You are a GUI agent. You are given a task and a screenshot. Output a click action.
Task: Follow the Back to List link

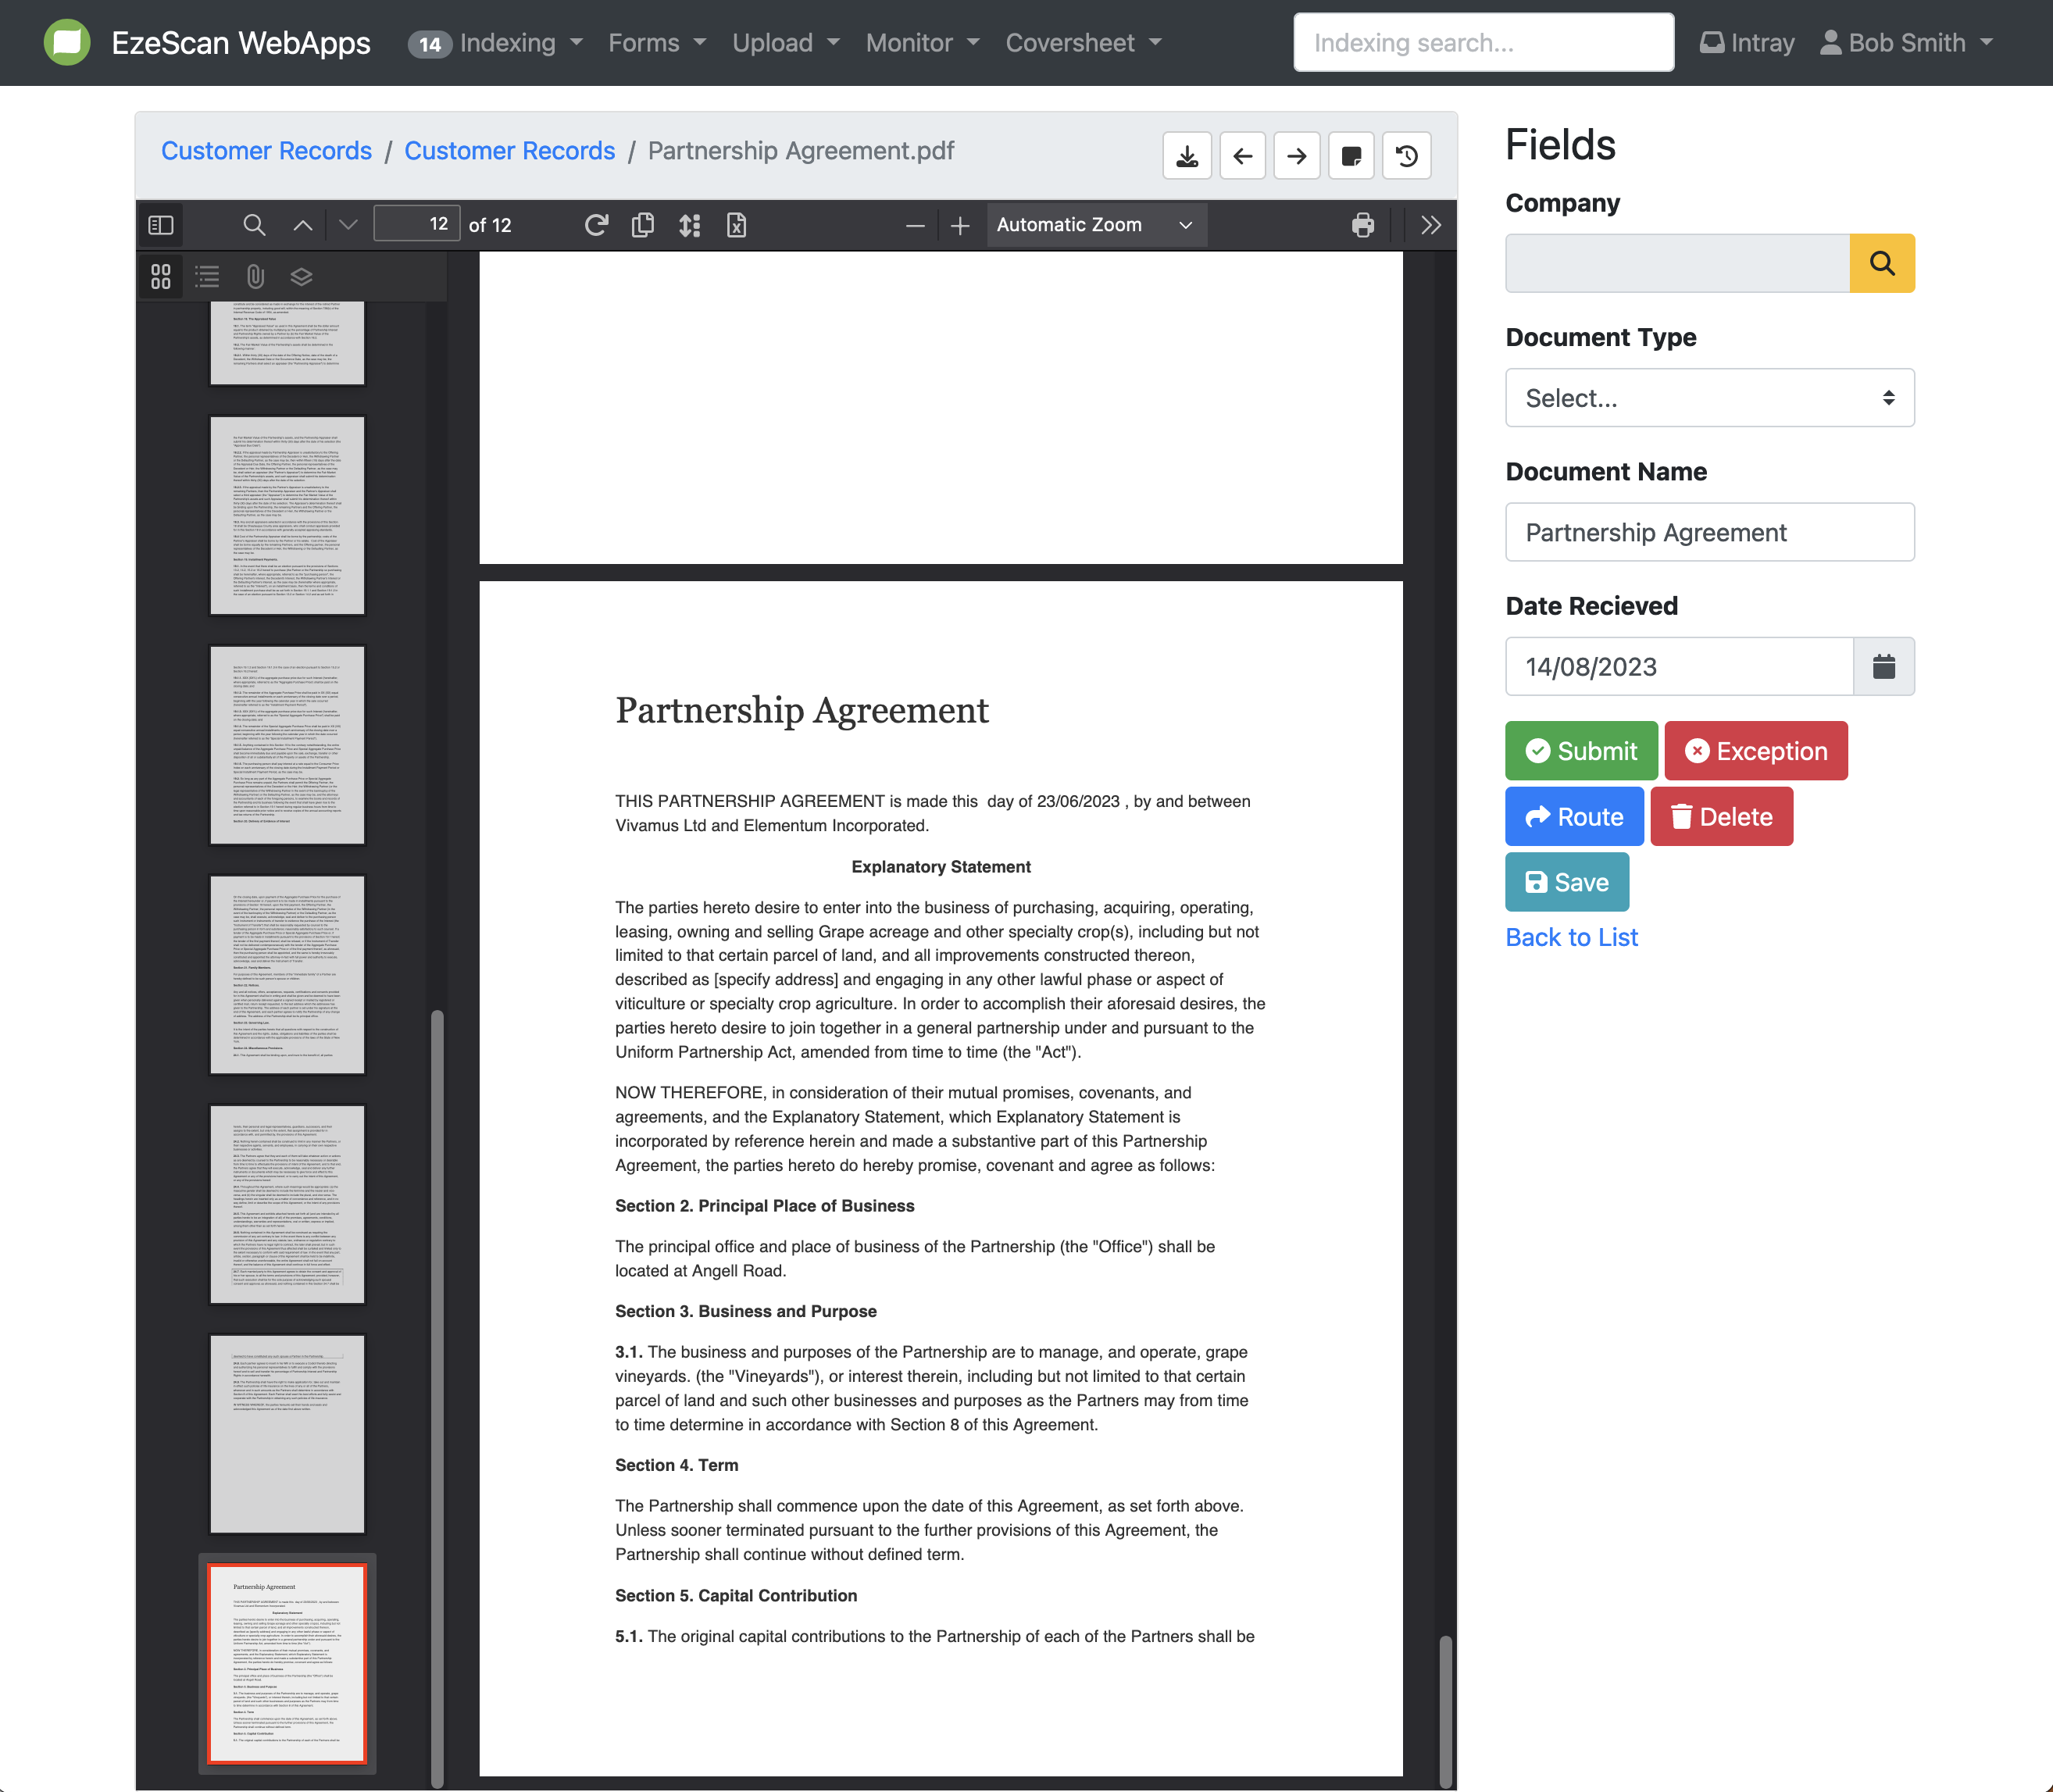click(x=1571, y=937)
